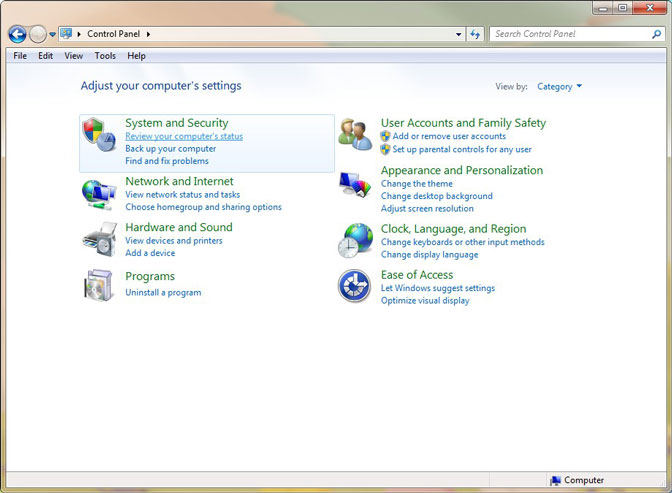The image size is (672, 493).
Task: Open the Edit menu
Action: [x=45, y=56]
